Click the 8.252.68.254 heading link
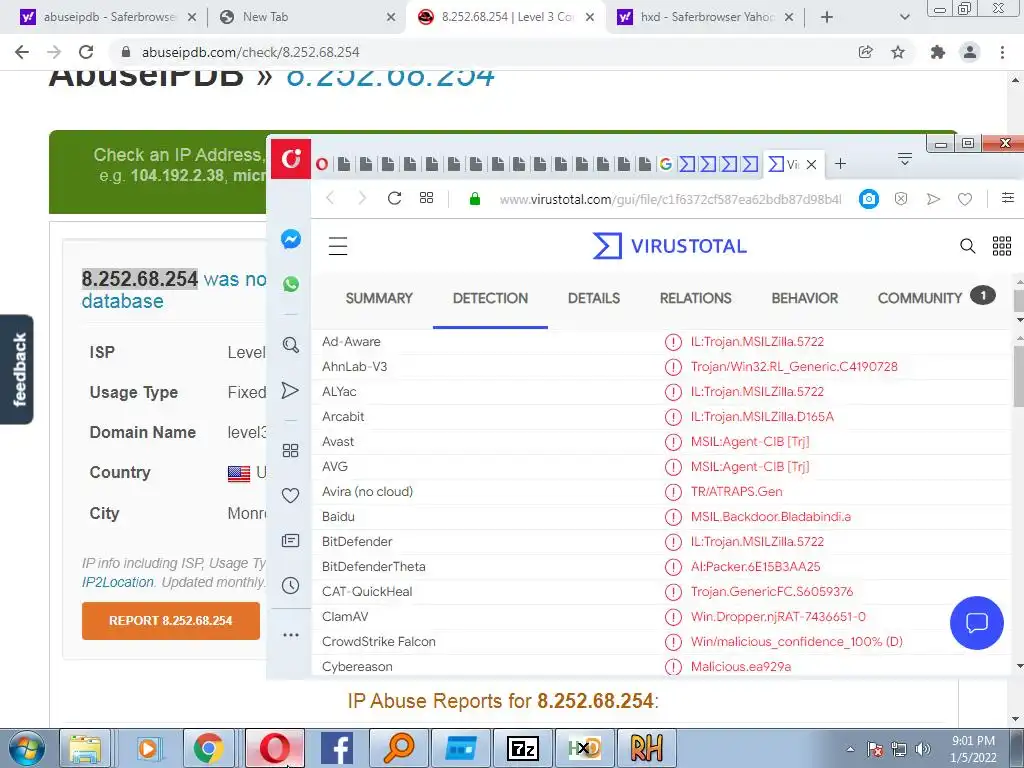 click(390, 77)
